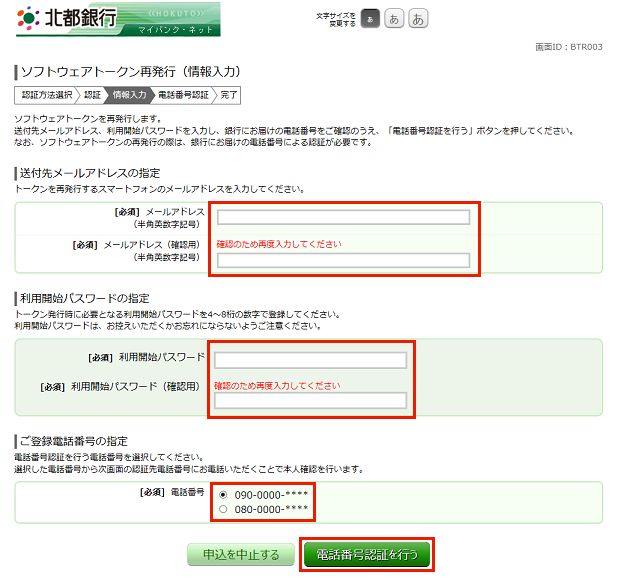Image resolution: width=621 pixels, height=586 pixels.
Task: Focus the メールアドレス（確認用） input field
Action: point(343,261)
